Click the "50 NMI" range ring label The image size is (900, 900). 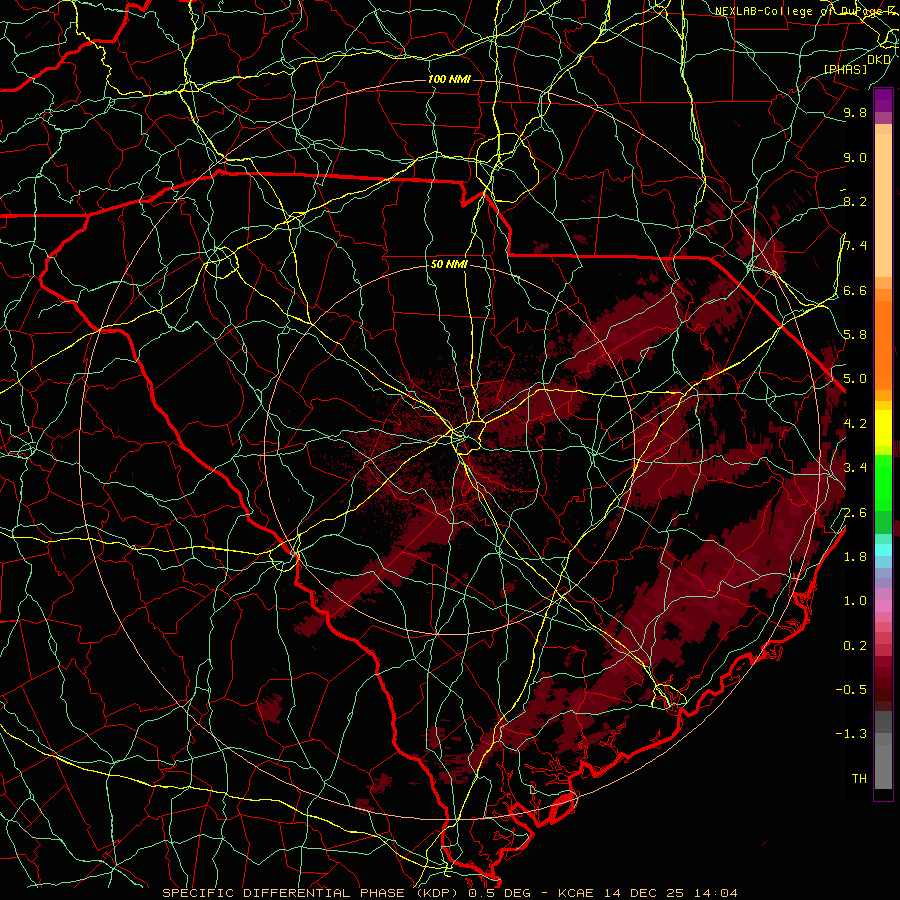point(449,265)
